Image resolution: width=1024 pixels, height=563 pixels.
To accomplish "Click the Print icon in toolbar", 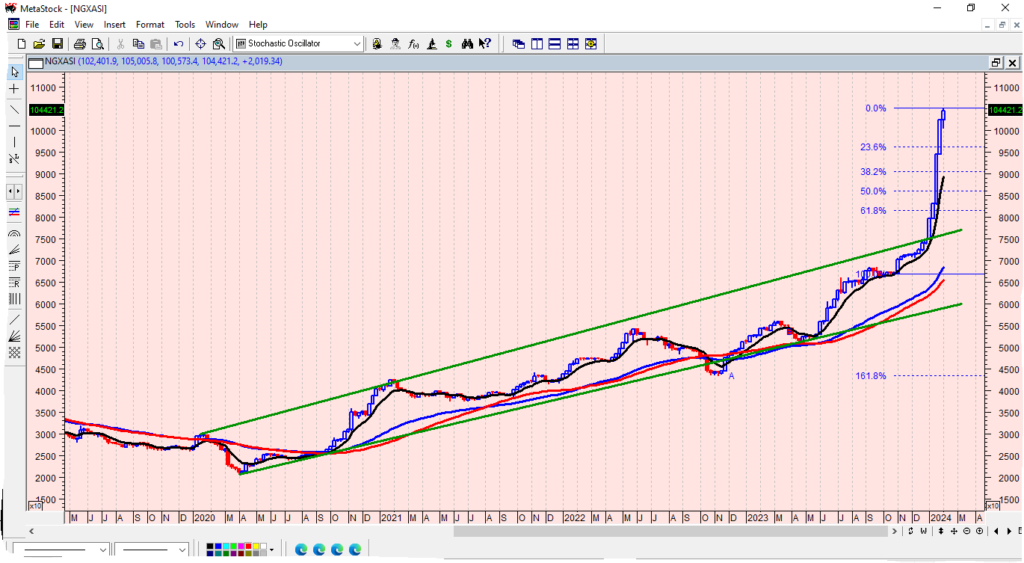I will pyautogui.click(x=80, y=44).
